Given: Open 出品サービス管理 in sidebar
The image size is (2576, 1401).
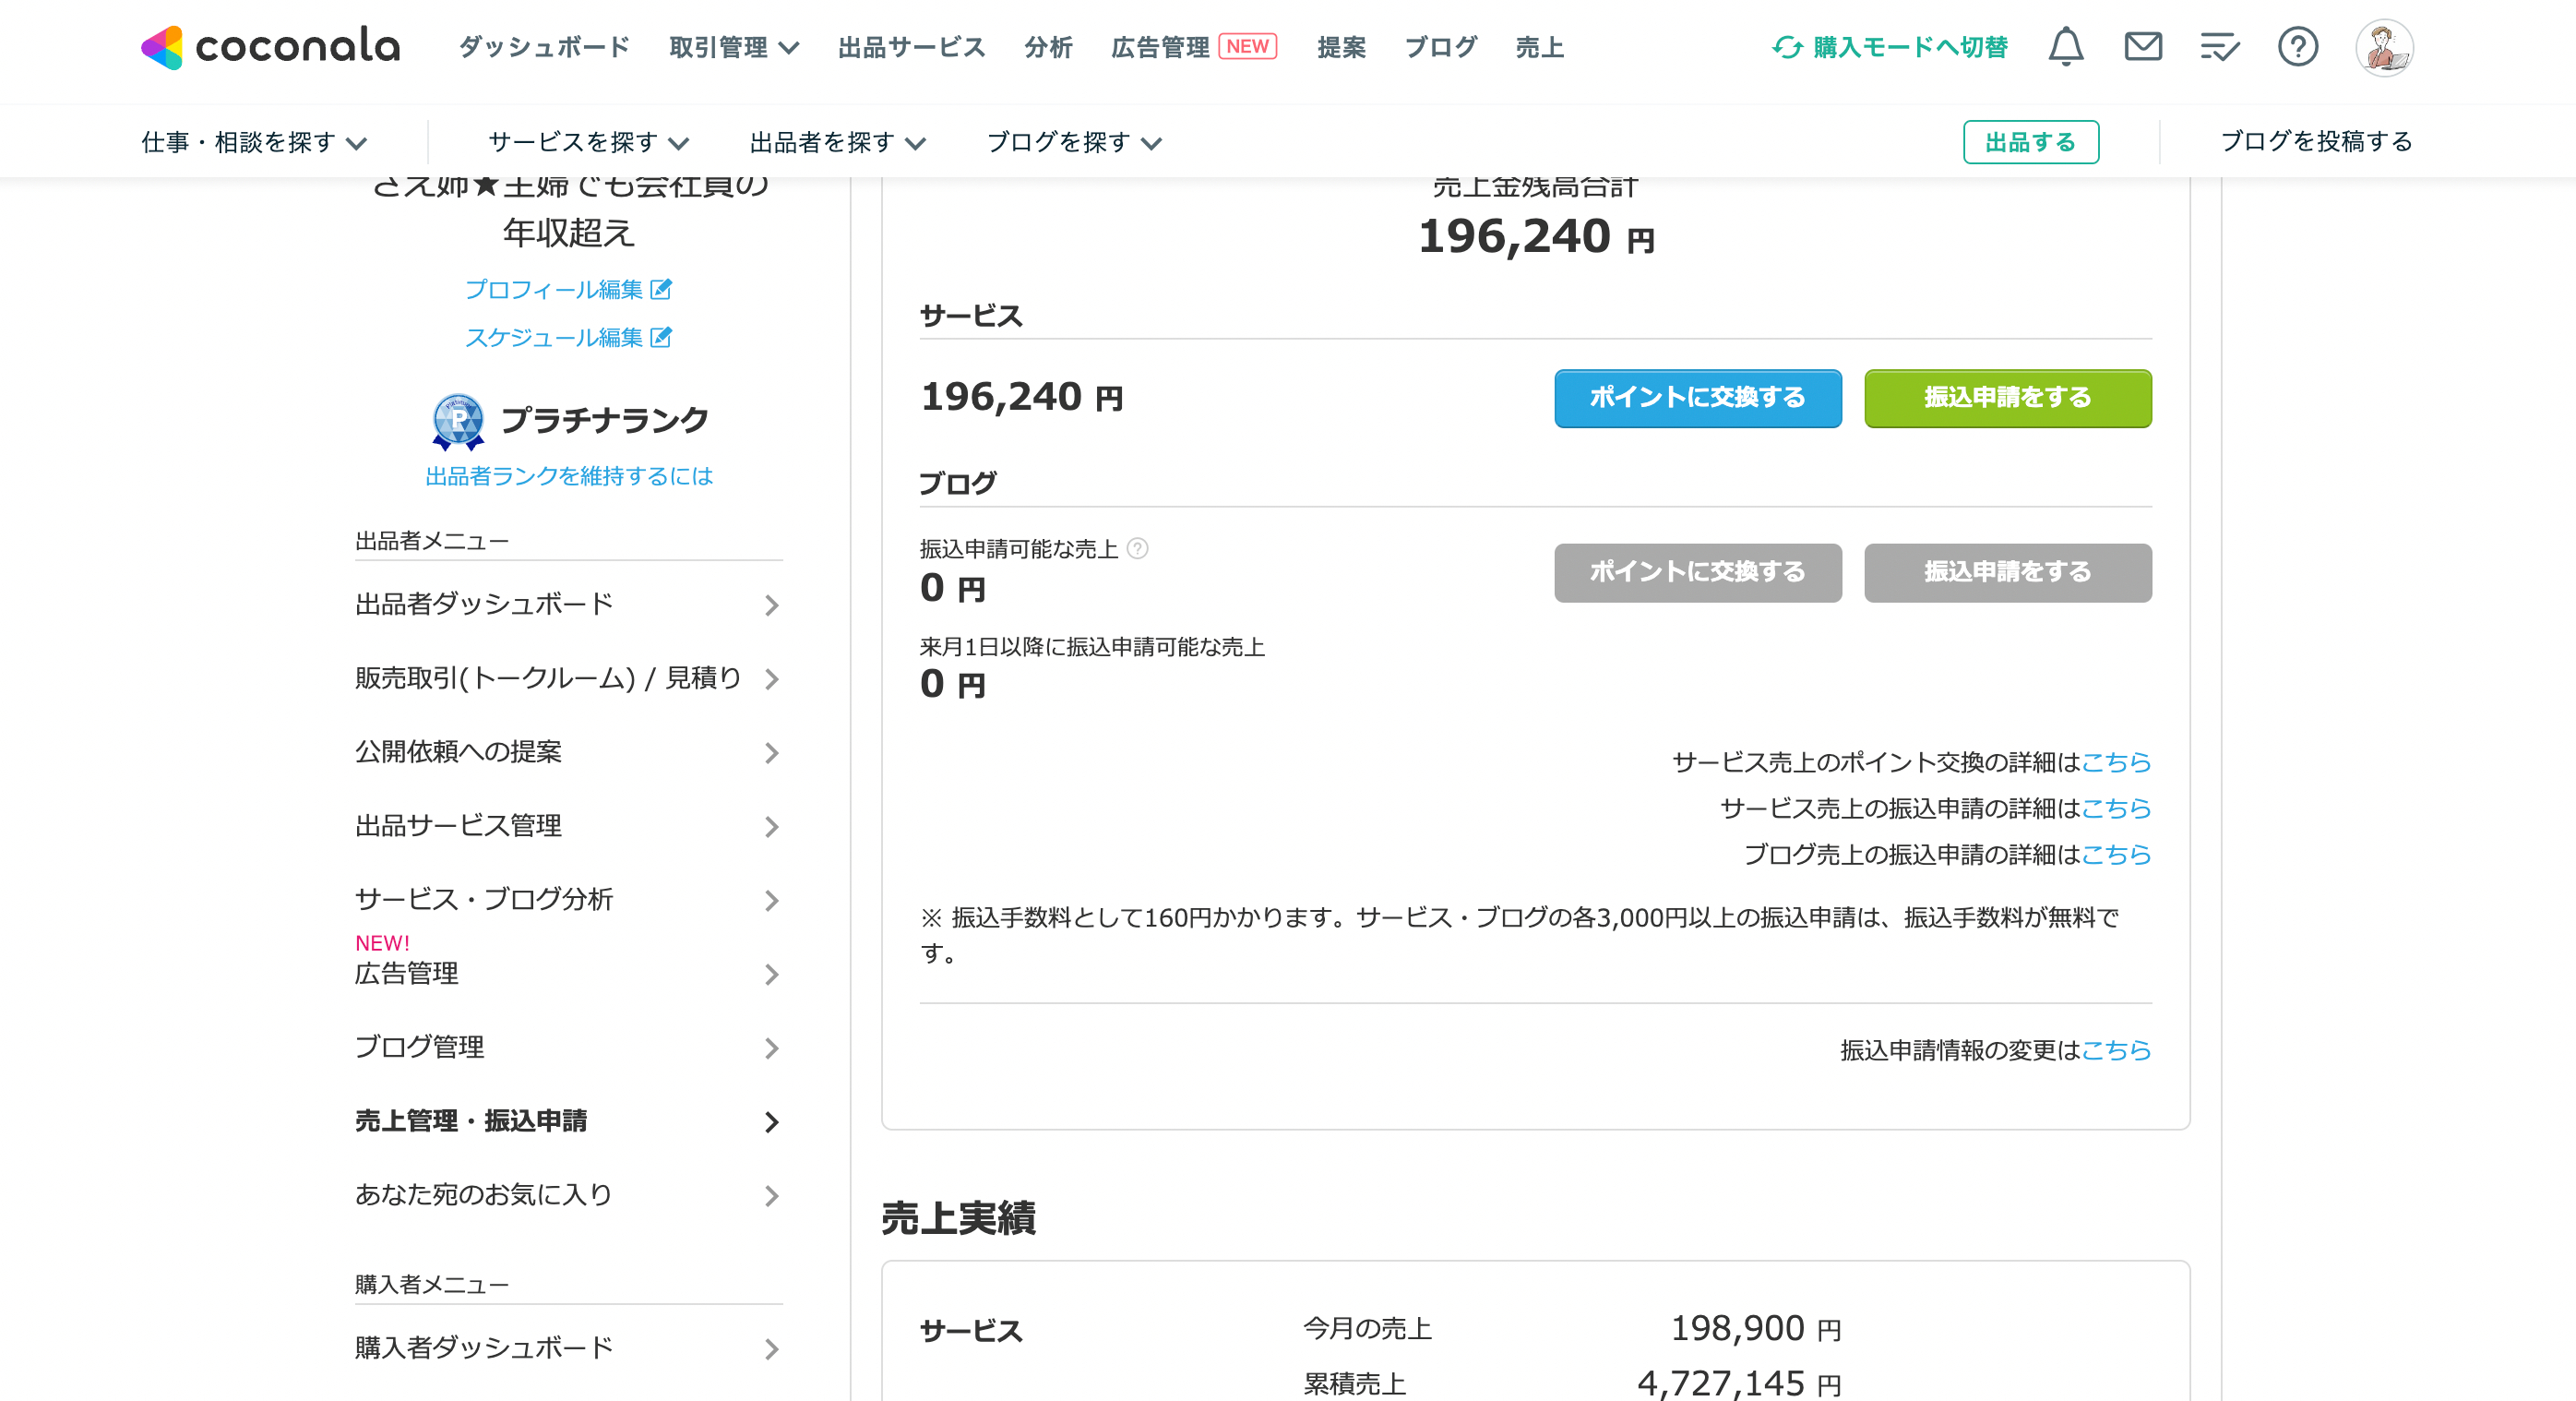Looking at the screenshot, I should (x=568, y=826).
